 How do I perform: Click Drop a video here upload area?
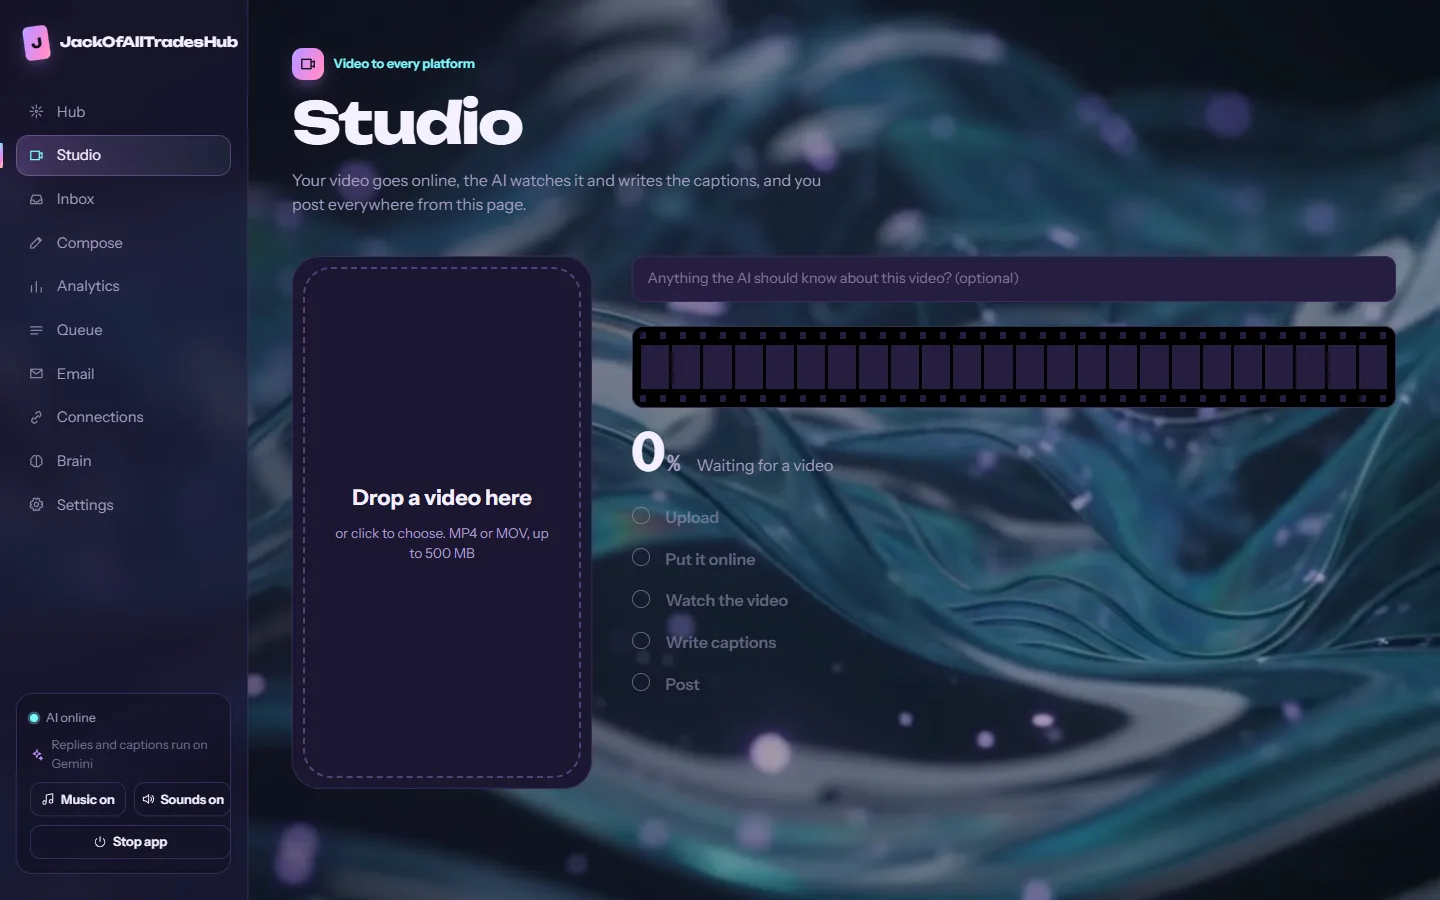(442, 523)
